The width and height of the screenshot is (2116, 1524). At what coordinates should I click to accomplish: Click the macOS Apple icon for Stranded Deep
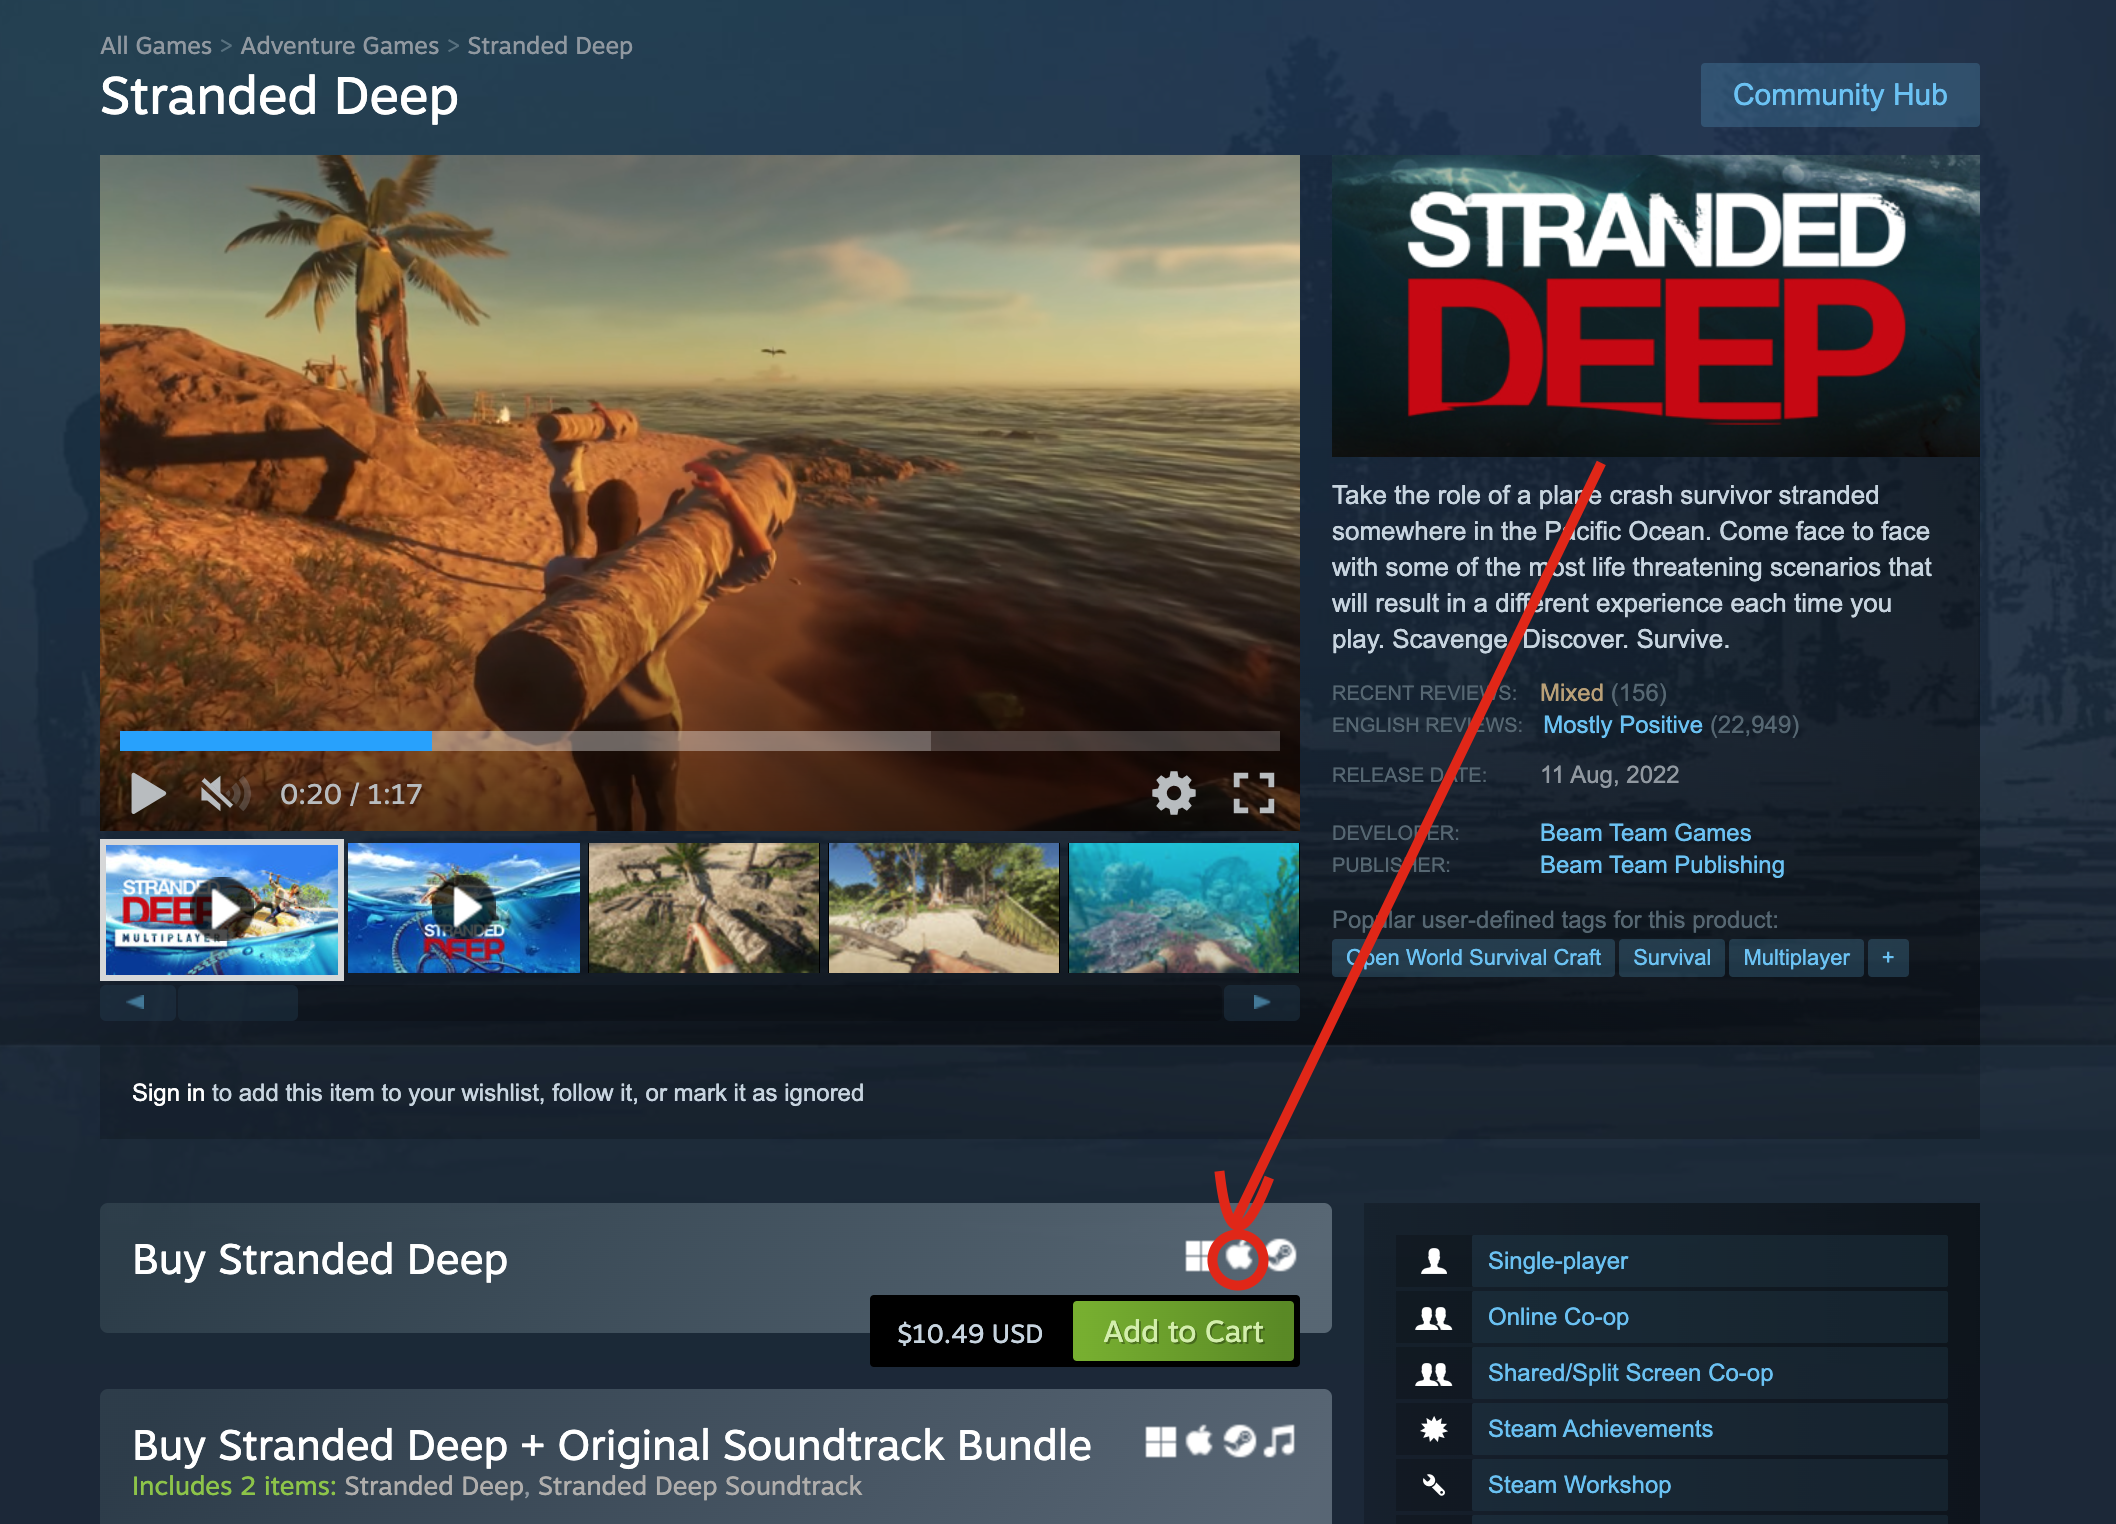[1239, 1255]
